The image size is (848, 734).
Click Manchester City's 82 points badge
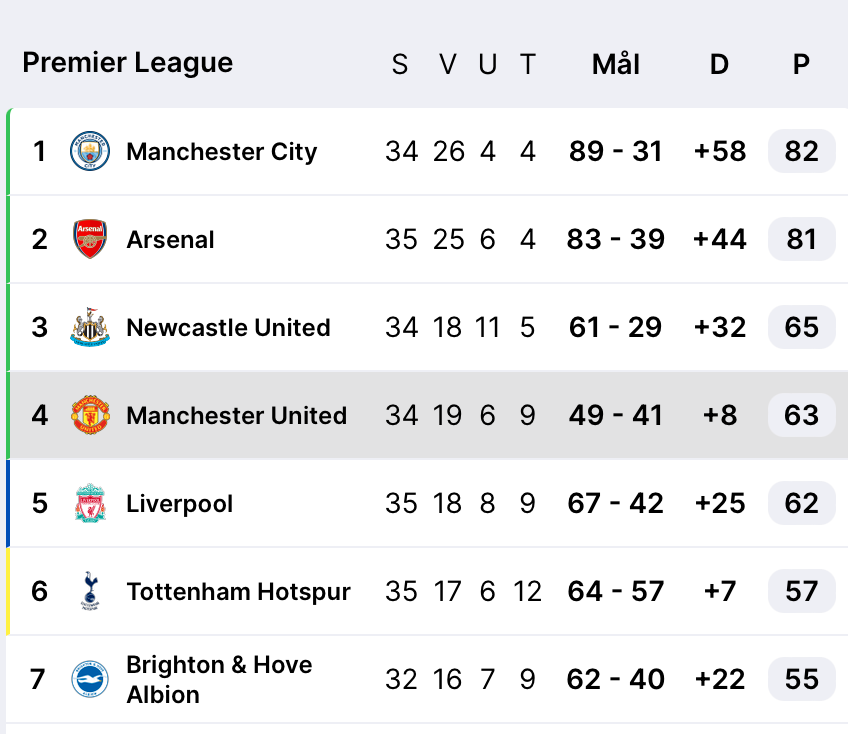tap(801, 152)
